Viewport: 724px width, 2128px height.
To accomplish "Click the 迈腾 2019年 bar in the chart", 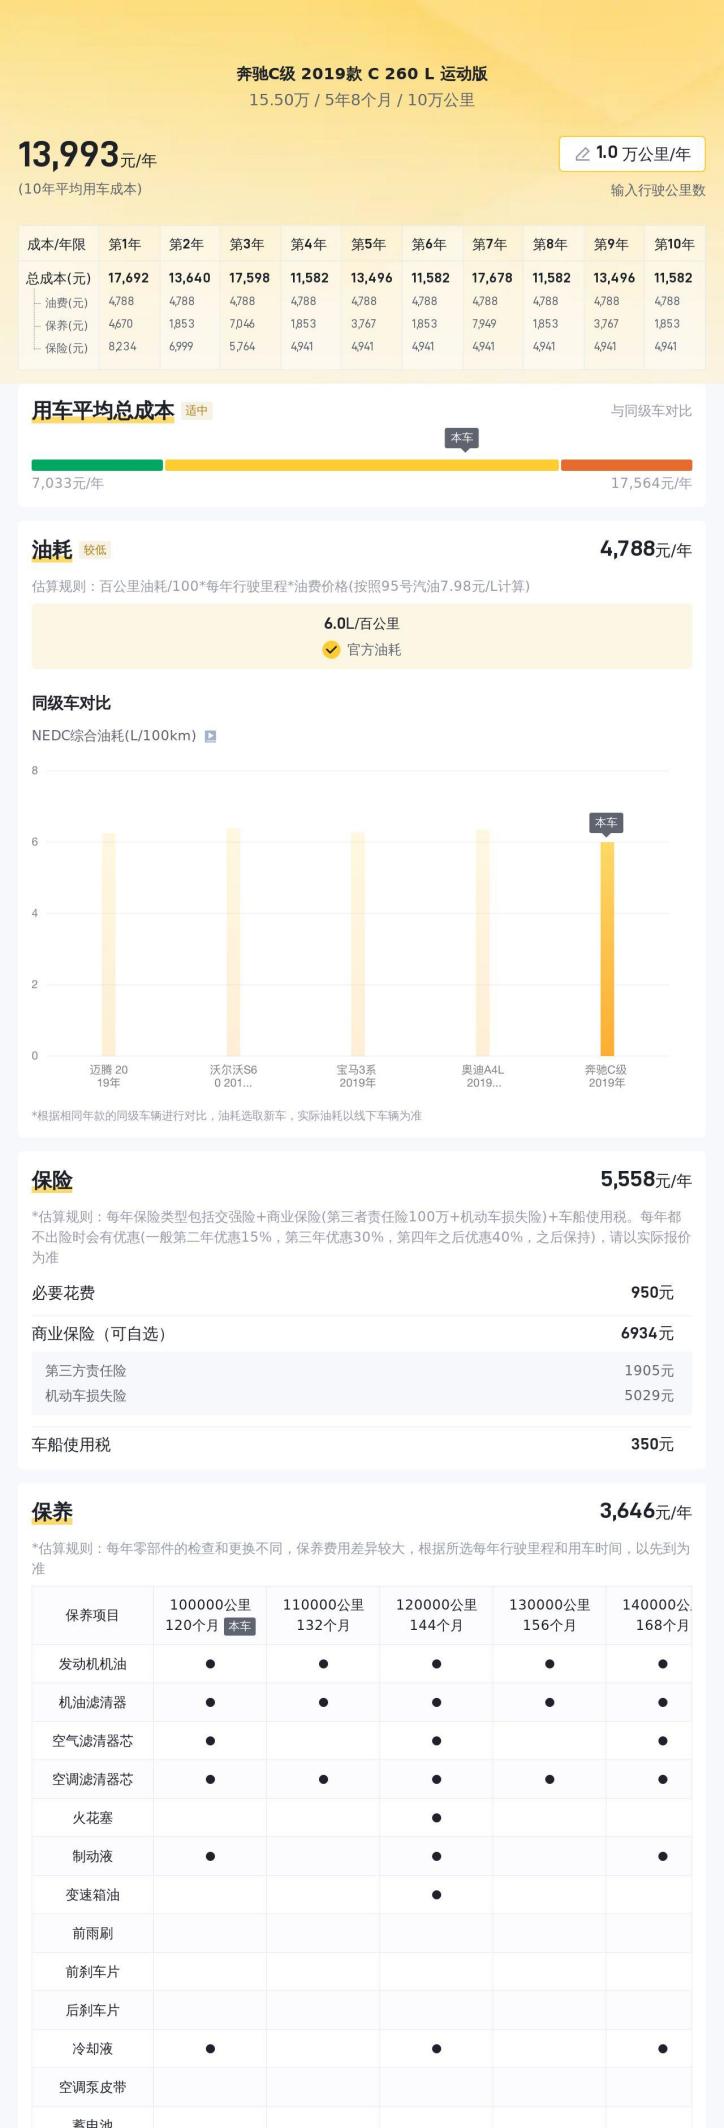I will click(x=109, y=944).
